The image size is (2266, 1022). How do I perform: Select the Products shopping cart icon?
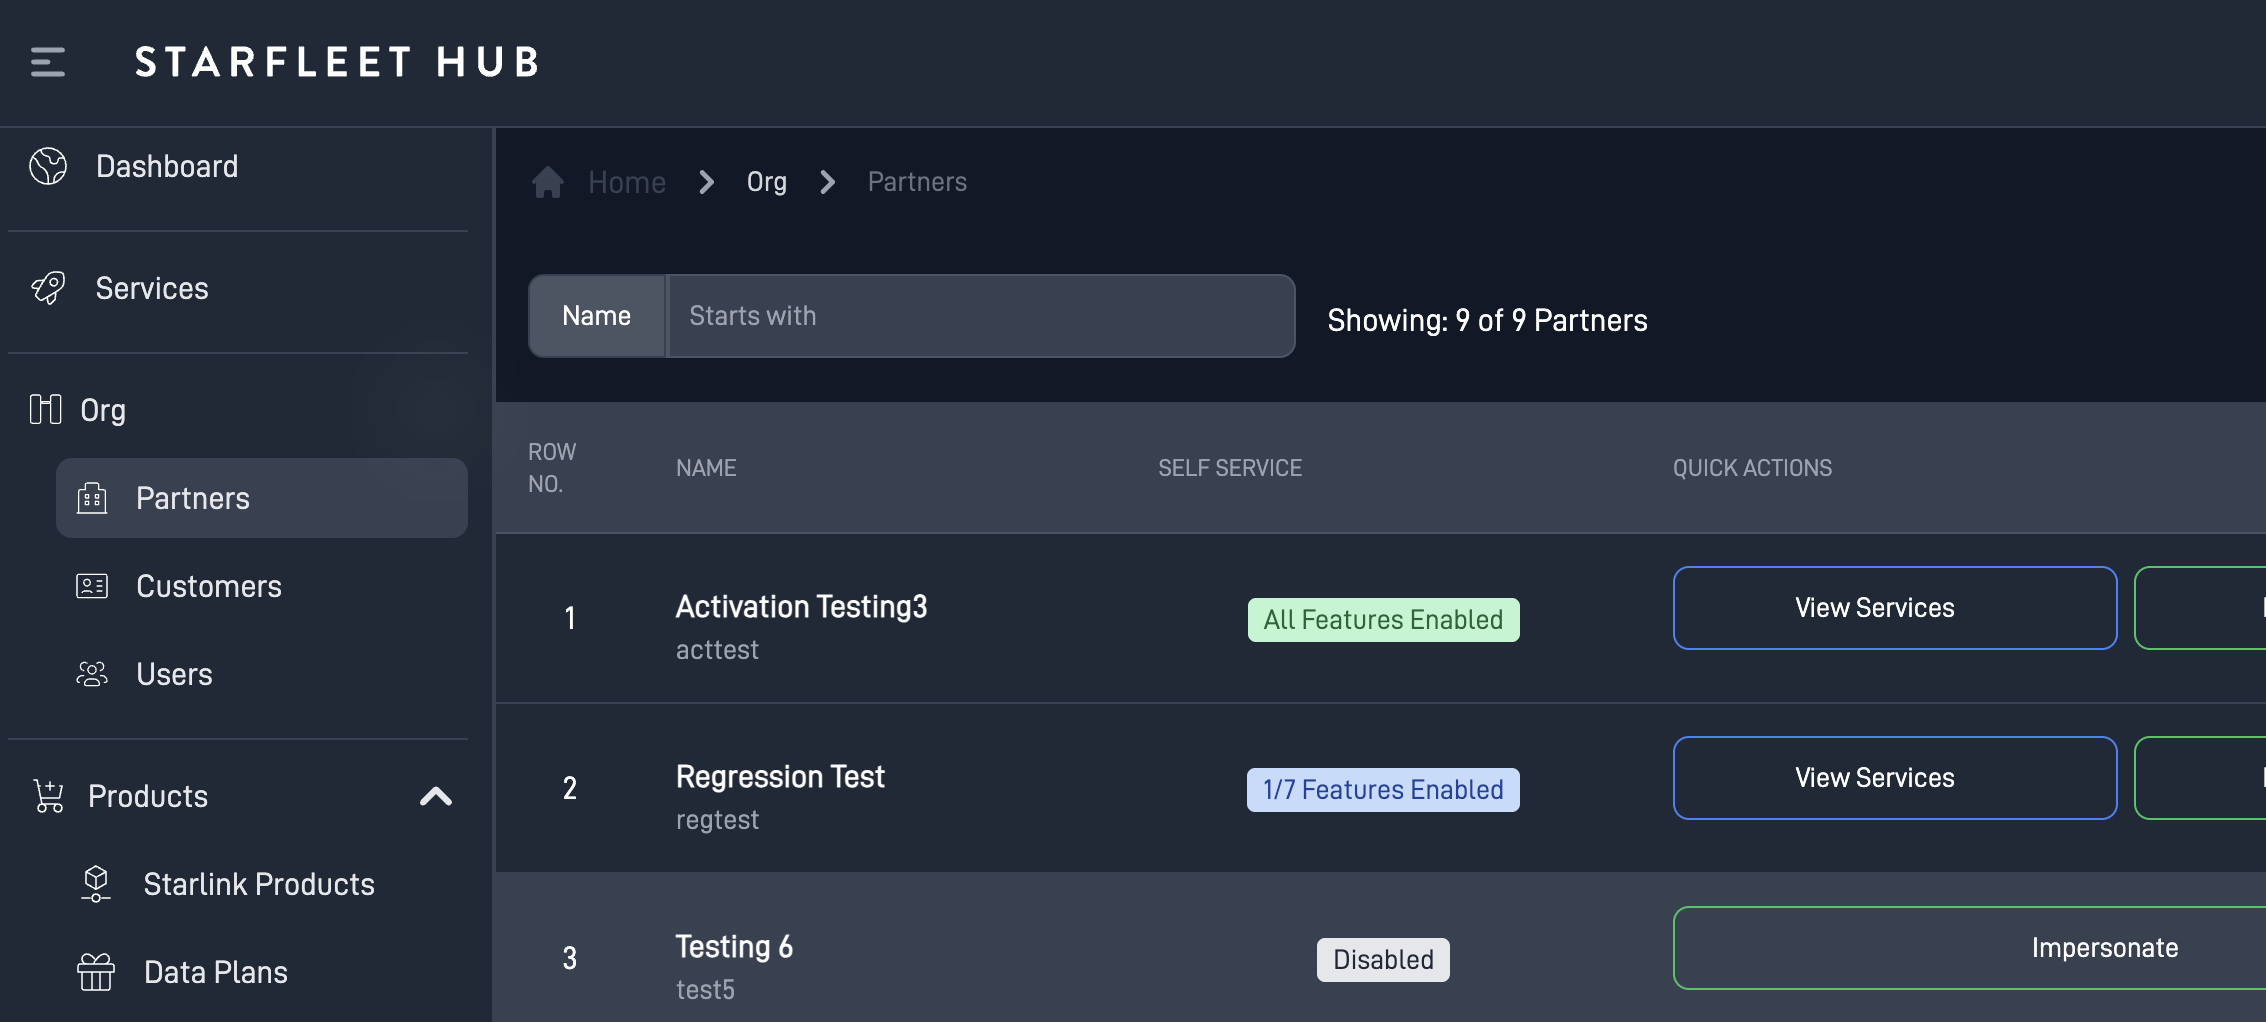(x=47, y=795)
